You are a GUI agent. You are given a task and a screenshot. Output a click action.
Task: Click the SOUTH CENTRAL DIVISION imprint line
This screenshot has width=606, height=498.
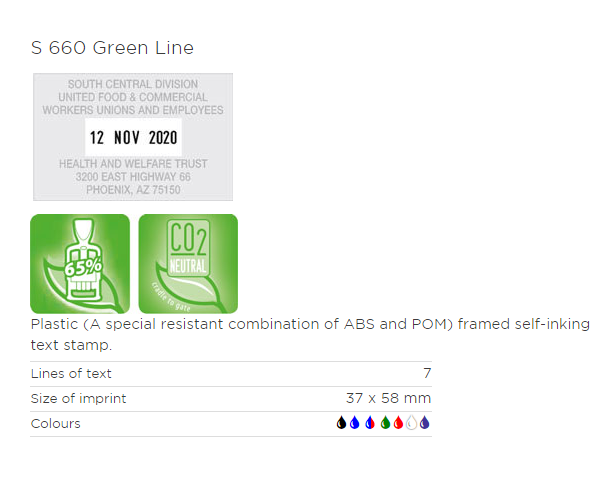tap(133, 84)
